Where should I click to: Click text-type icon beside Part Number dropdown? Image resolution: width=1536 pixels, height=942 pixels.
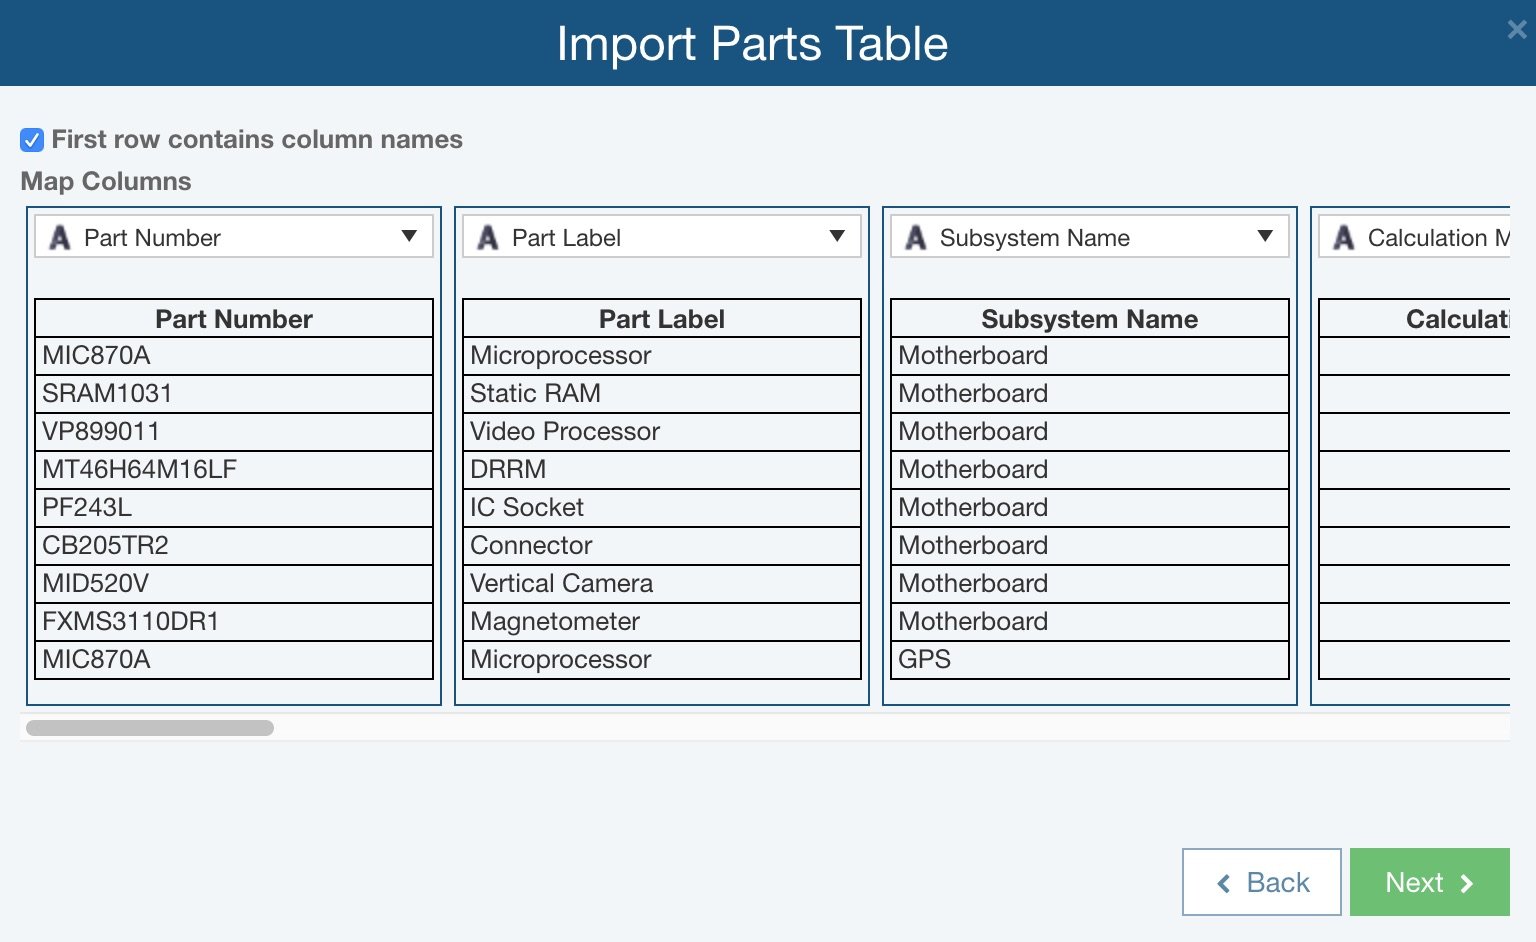(x=60, y=238)
